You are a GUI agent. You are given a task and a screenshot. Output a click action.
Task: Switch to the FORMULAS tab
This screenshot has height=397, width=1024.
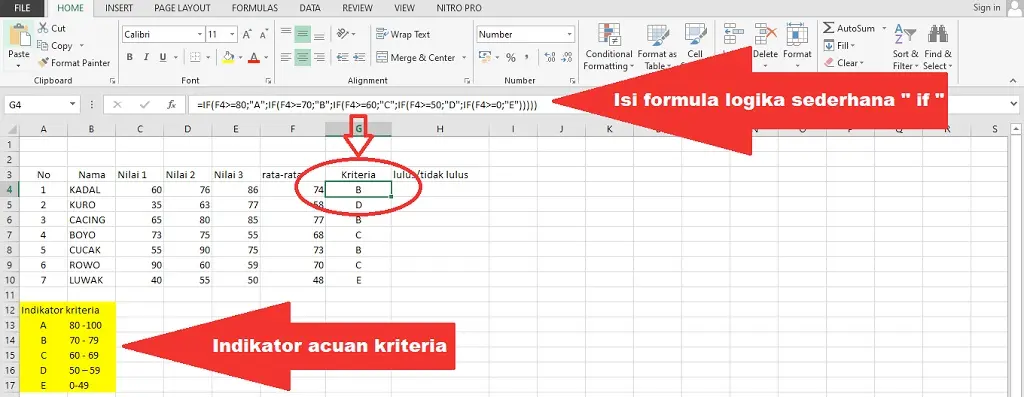point(255,8)
